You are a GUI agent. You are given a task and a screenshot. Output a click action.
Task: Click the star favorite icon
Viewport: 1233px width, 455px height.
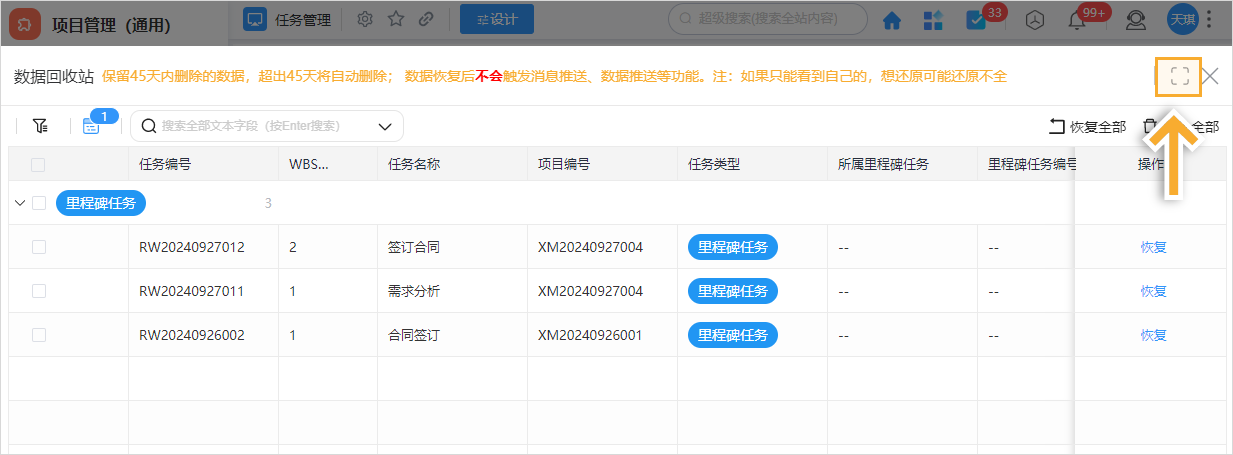[x=396, y=19]
